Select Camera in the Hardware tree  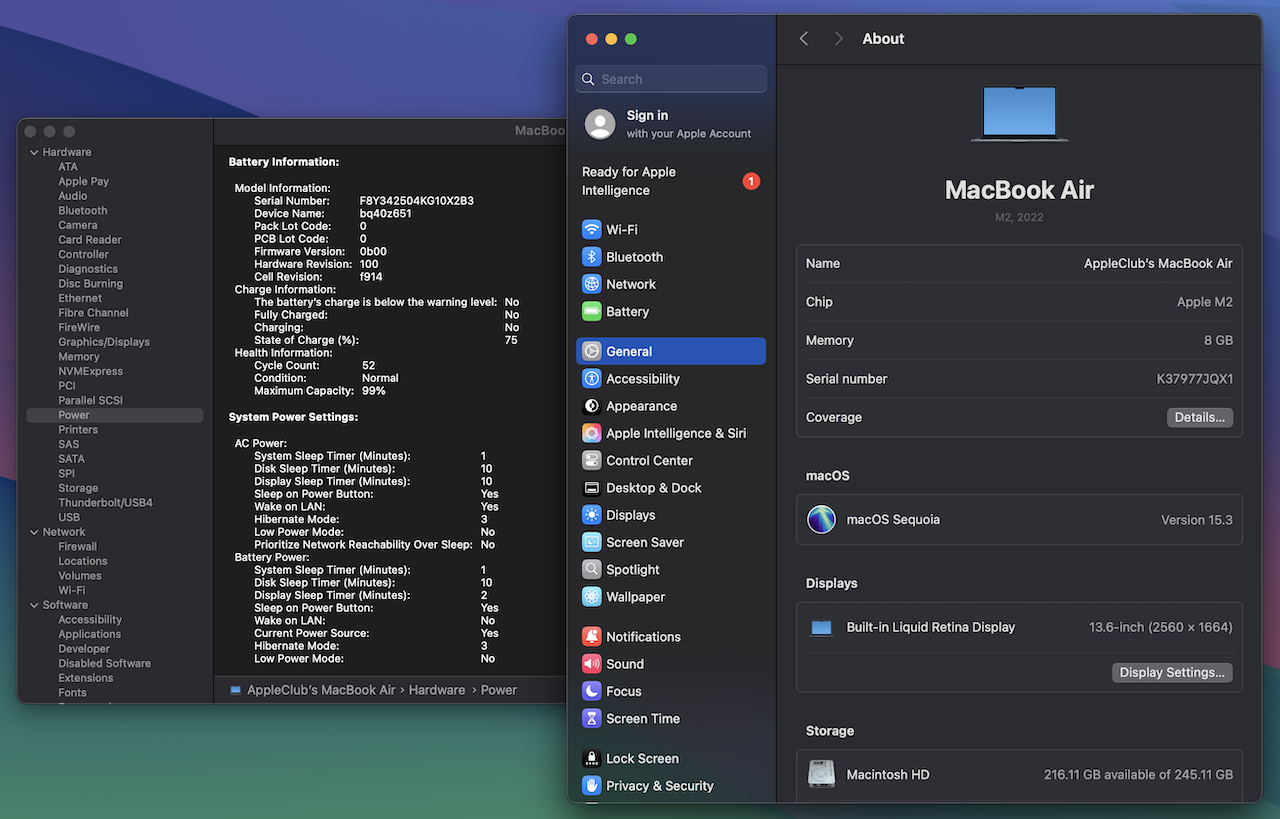[78, 226]
